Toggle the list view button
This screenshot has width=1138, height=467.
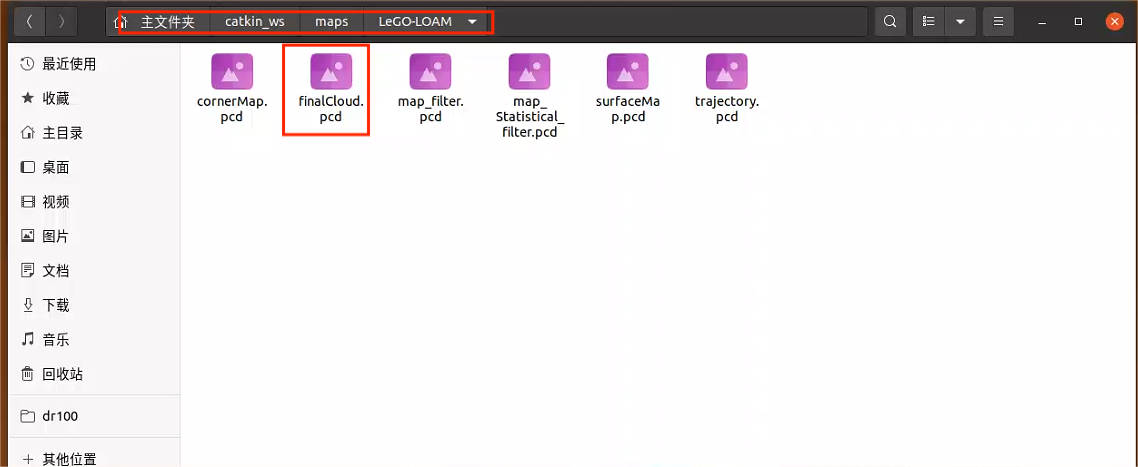pyautogui.click(x=929, y=21)
